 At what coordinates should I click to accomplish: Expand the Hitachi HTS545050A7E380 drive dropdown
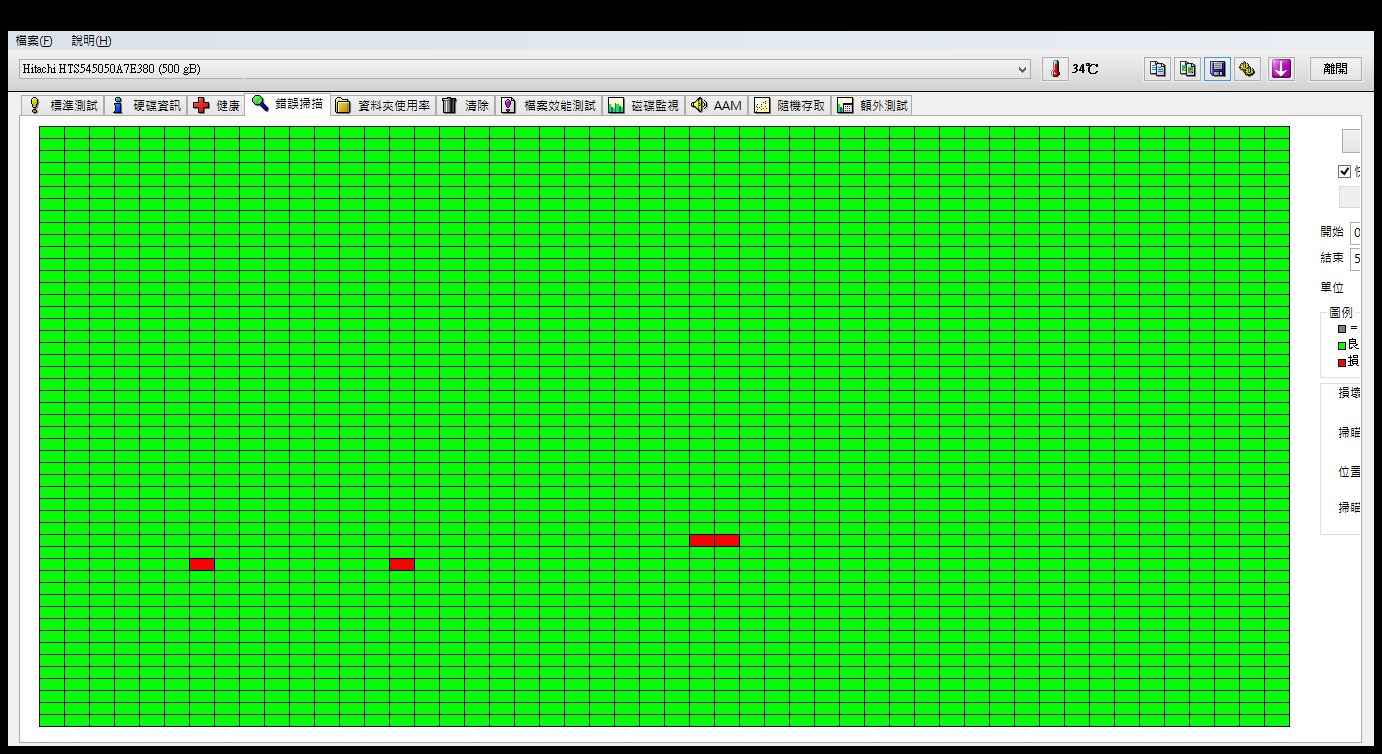[x=1022, y=69]
